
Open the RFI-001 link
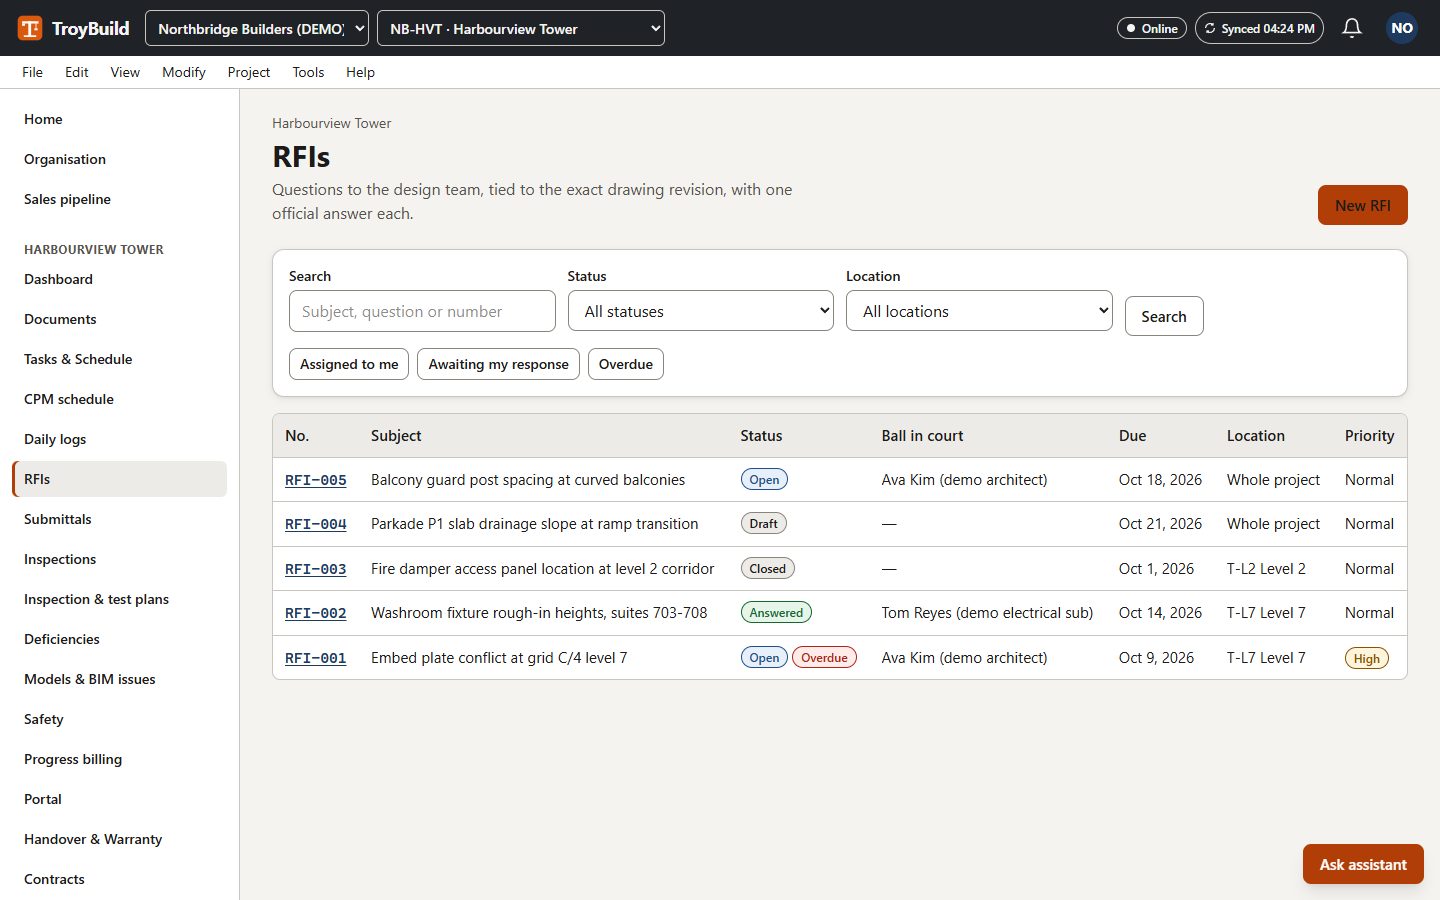[x=316, y=658]
